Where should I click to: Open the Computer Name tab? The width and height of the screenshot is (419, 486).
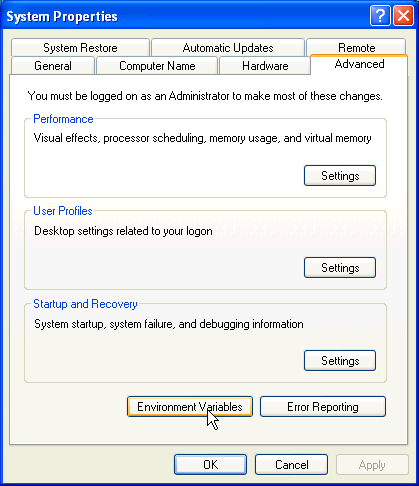[157, 66]
